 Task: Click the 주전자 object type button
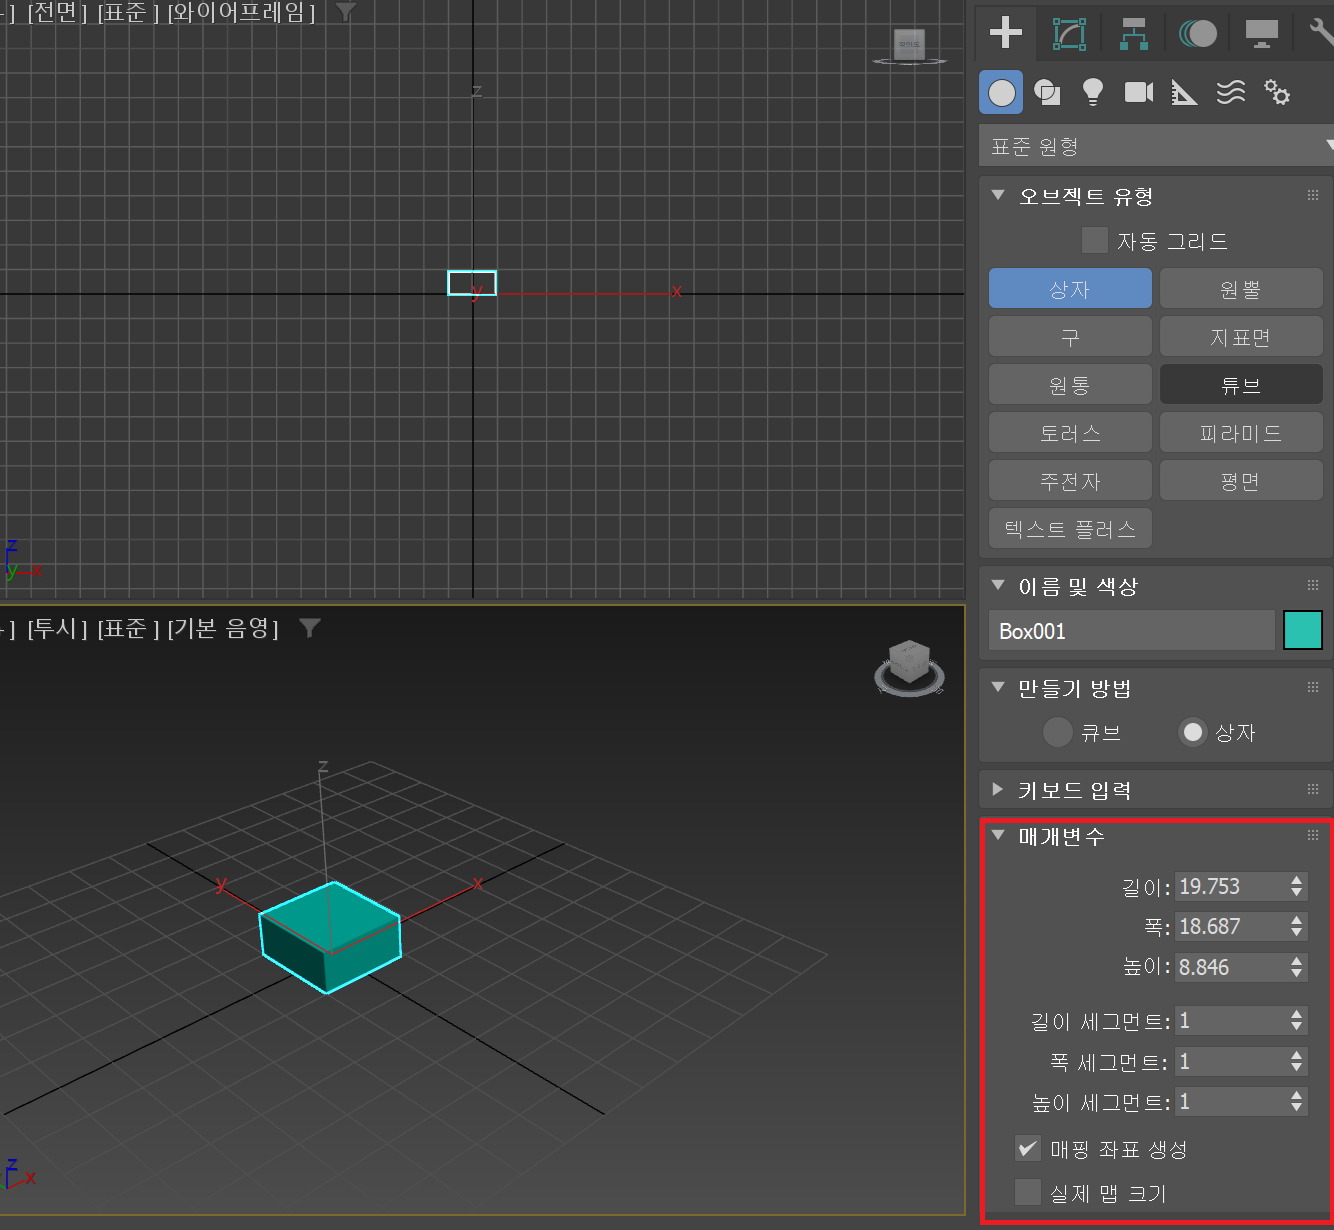1070,481
